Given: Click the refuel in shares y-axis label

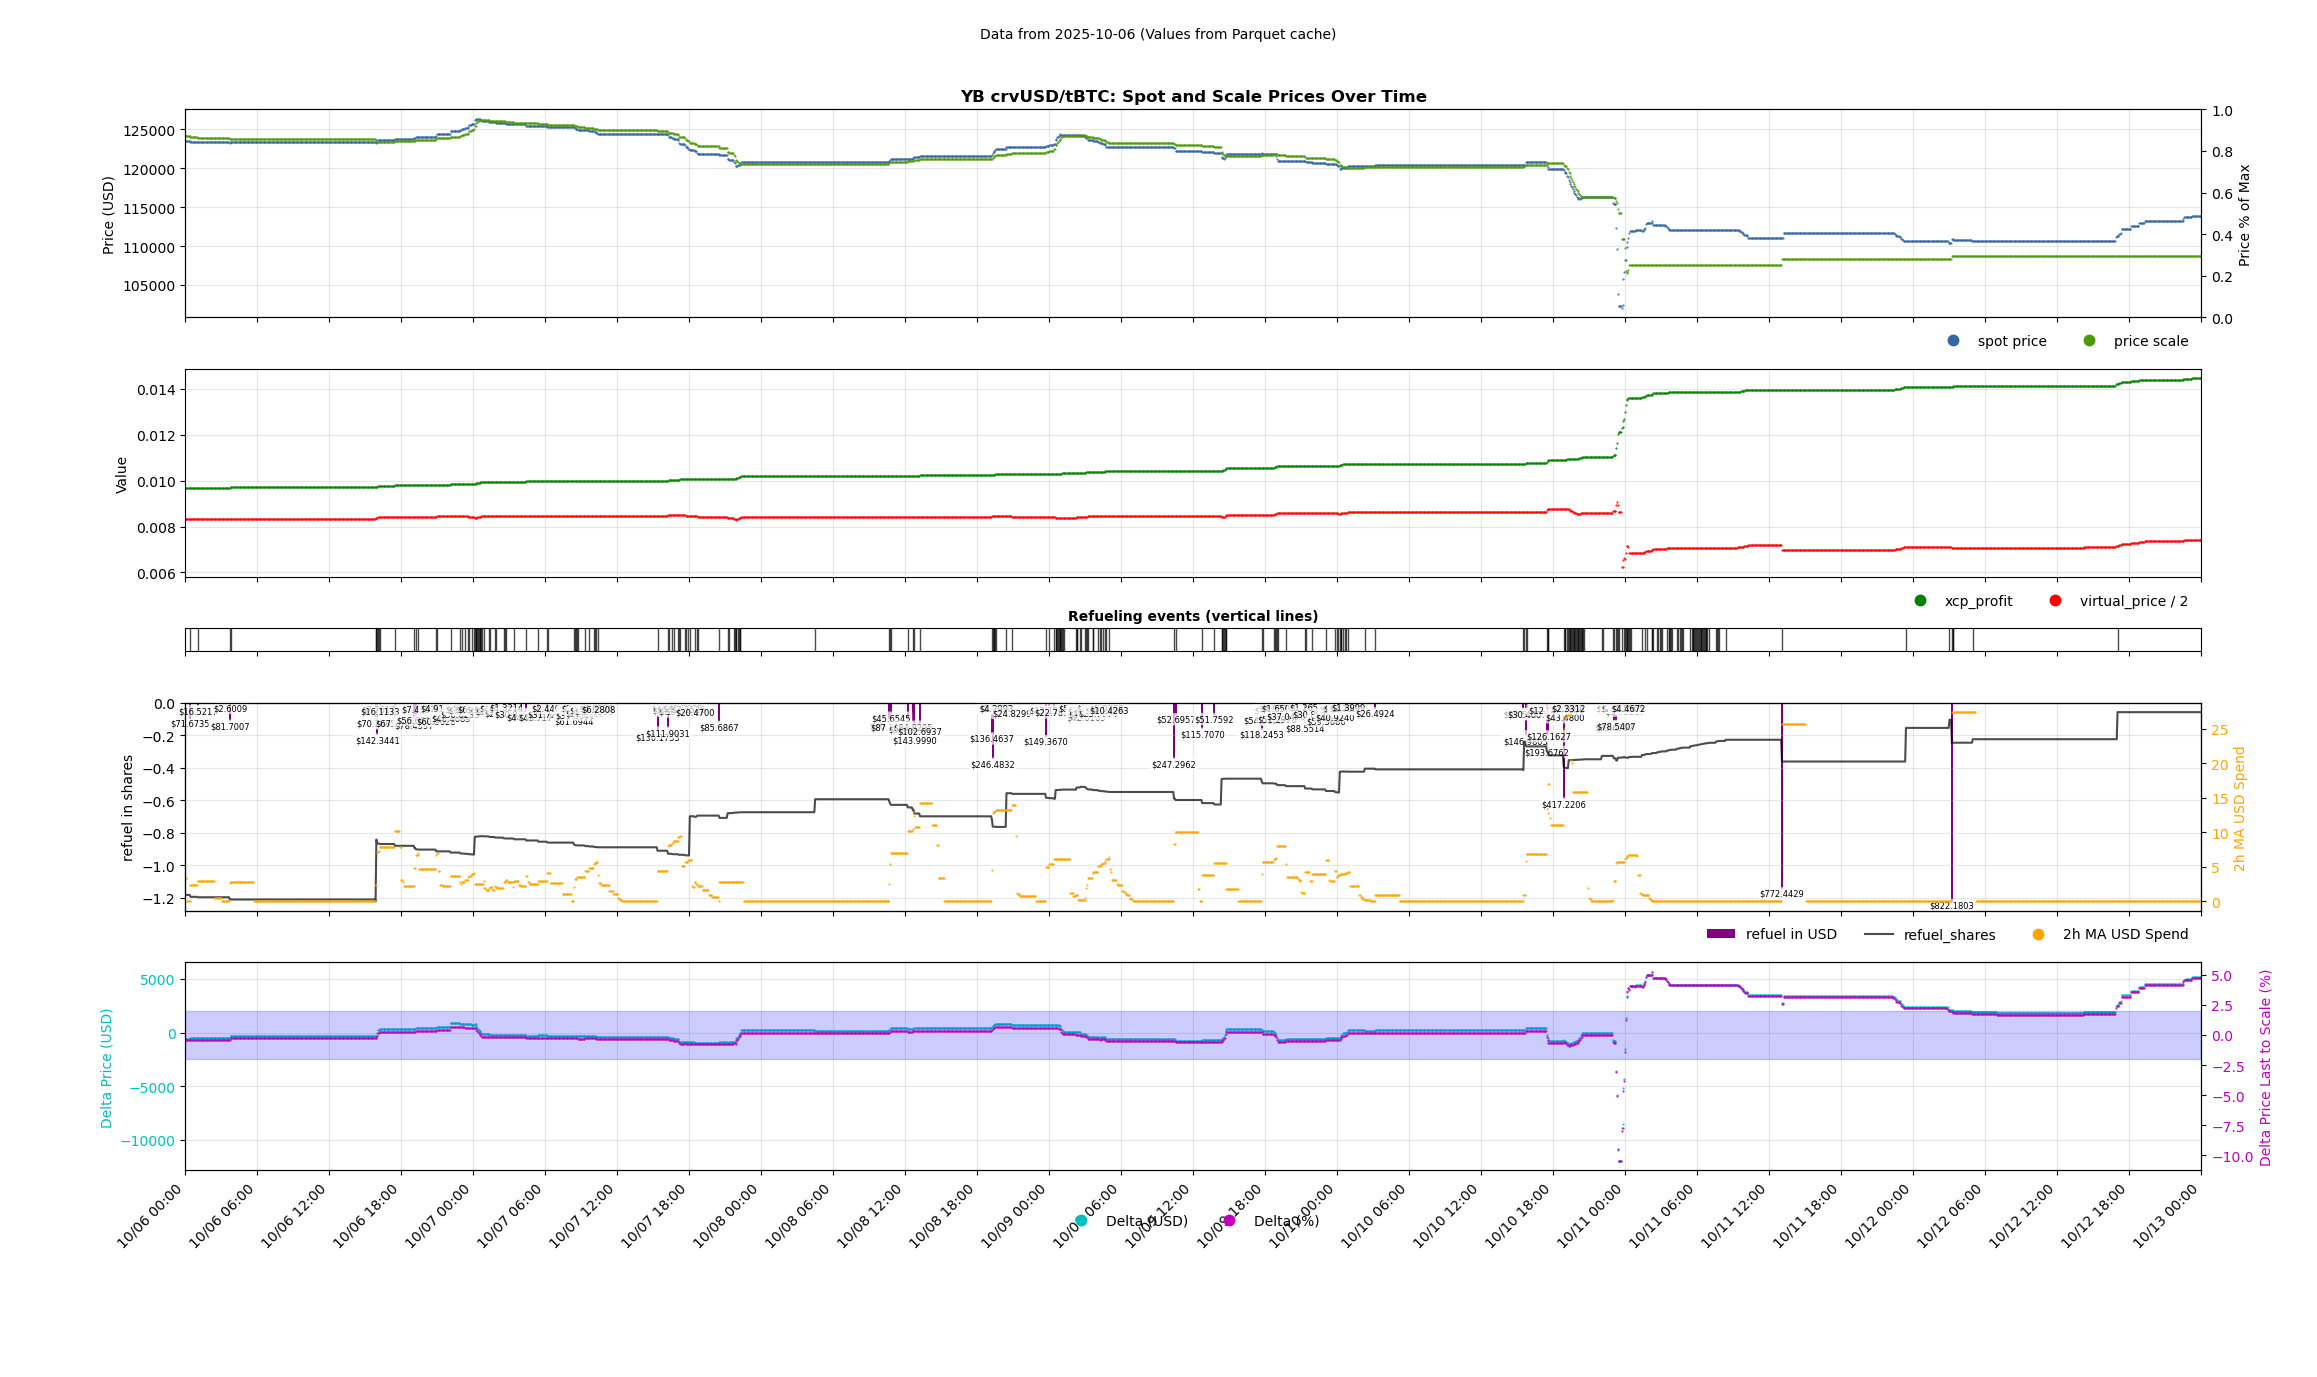Looking at the screenshot, I should click(x=128, y=808).
